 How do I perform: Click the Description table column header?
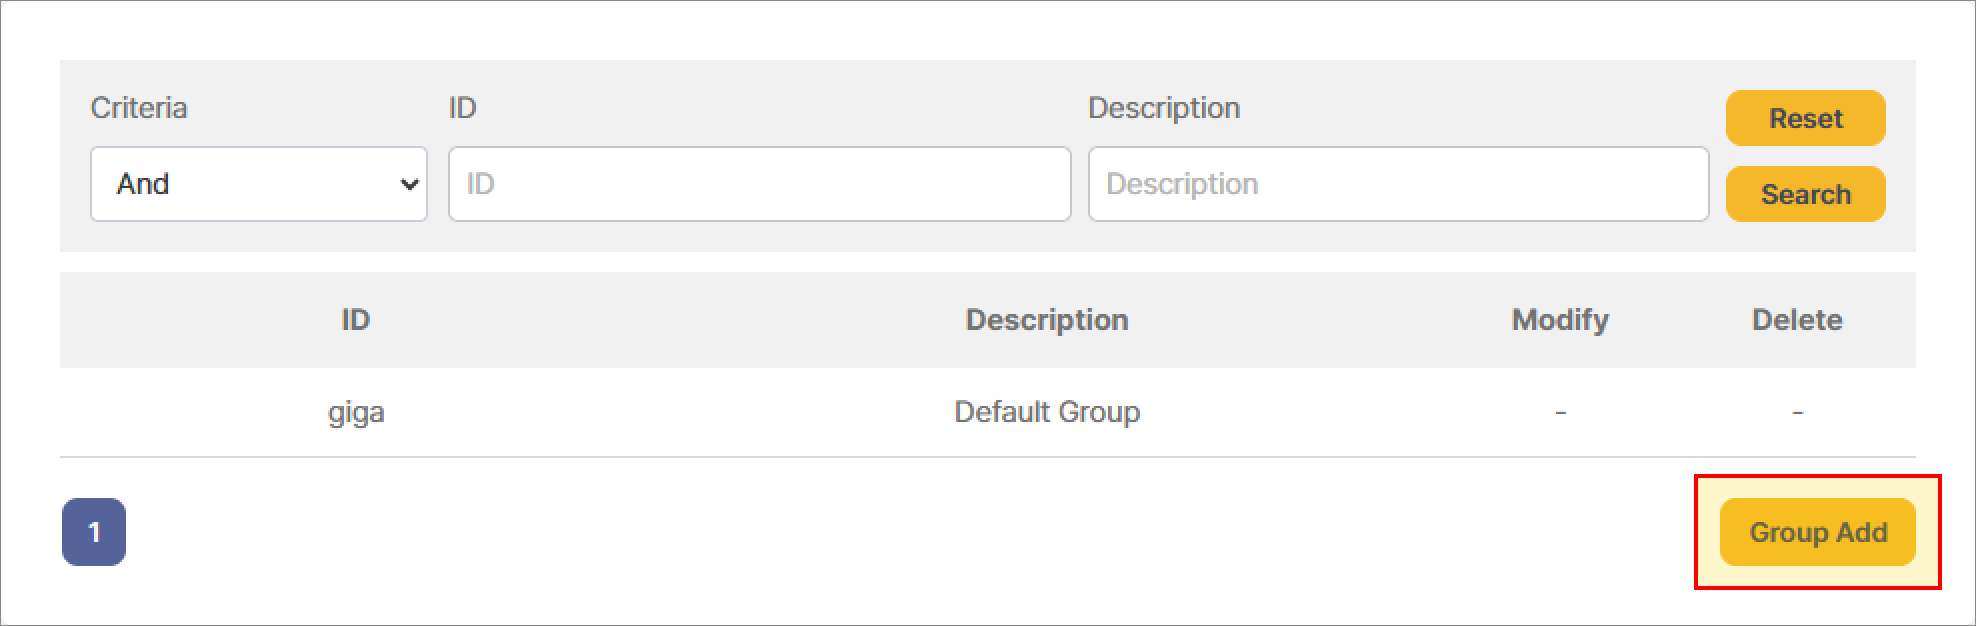tap(1046, 320)
